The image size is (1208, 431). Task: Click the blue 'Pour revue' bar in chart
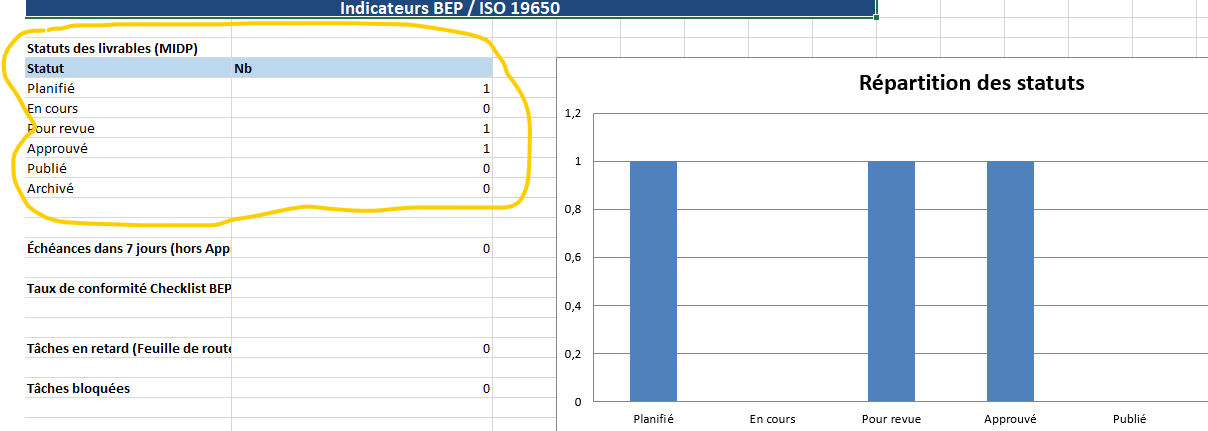point(890,281)
